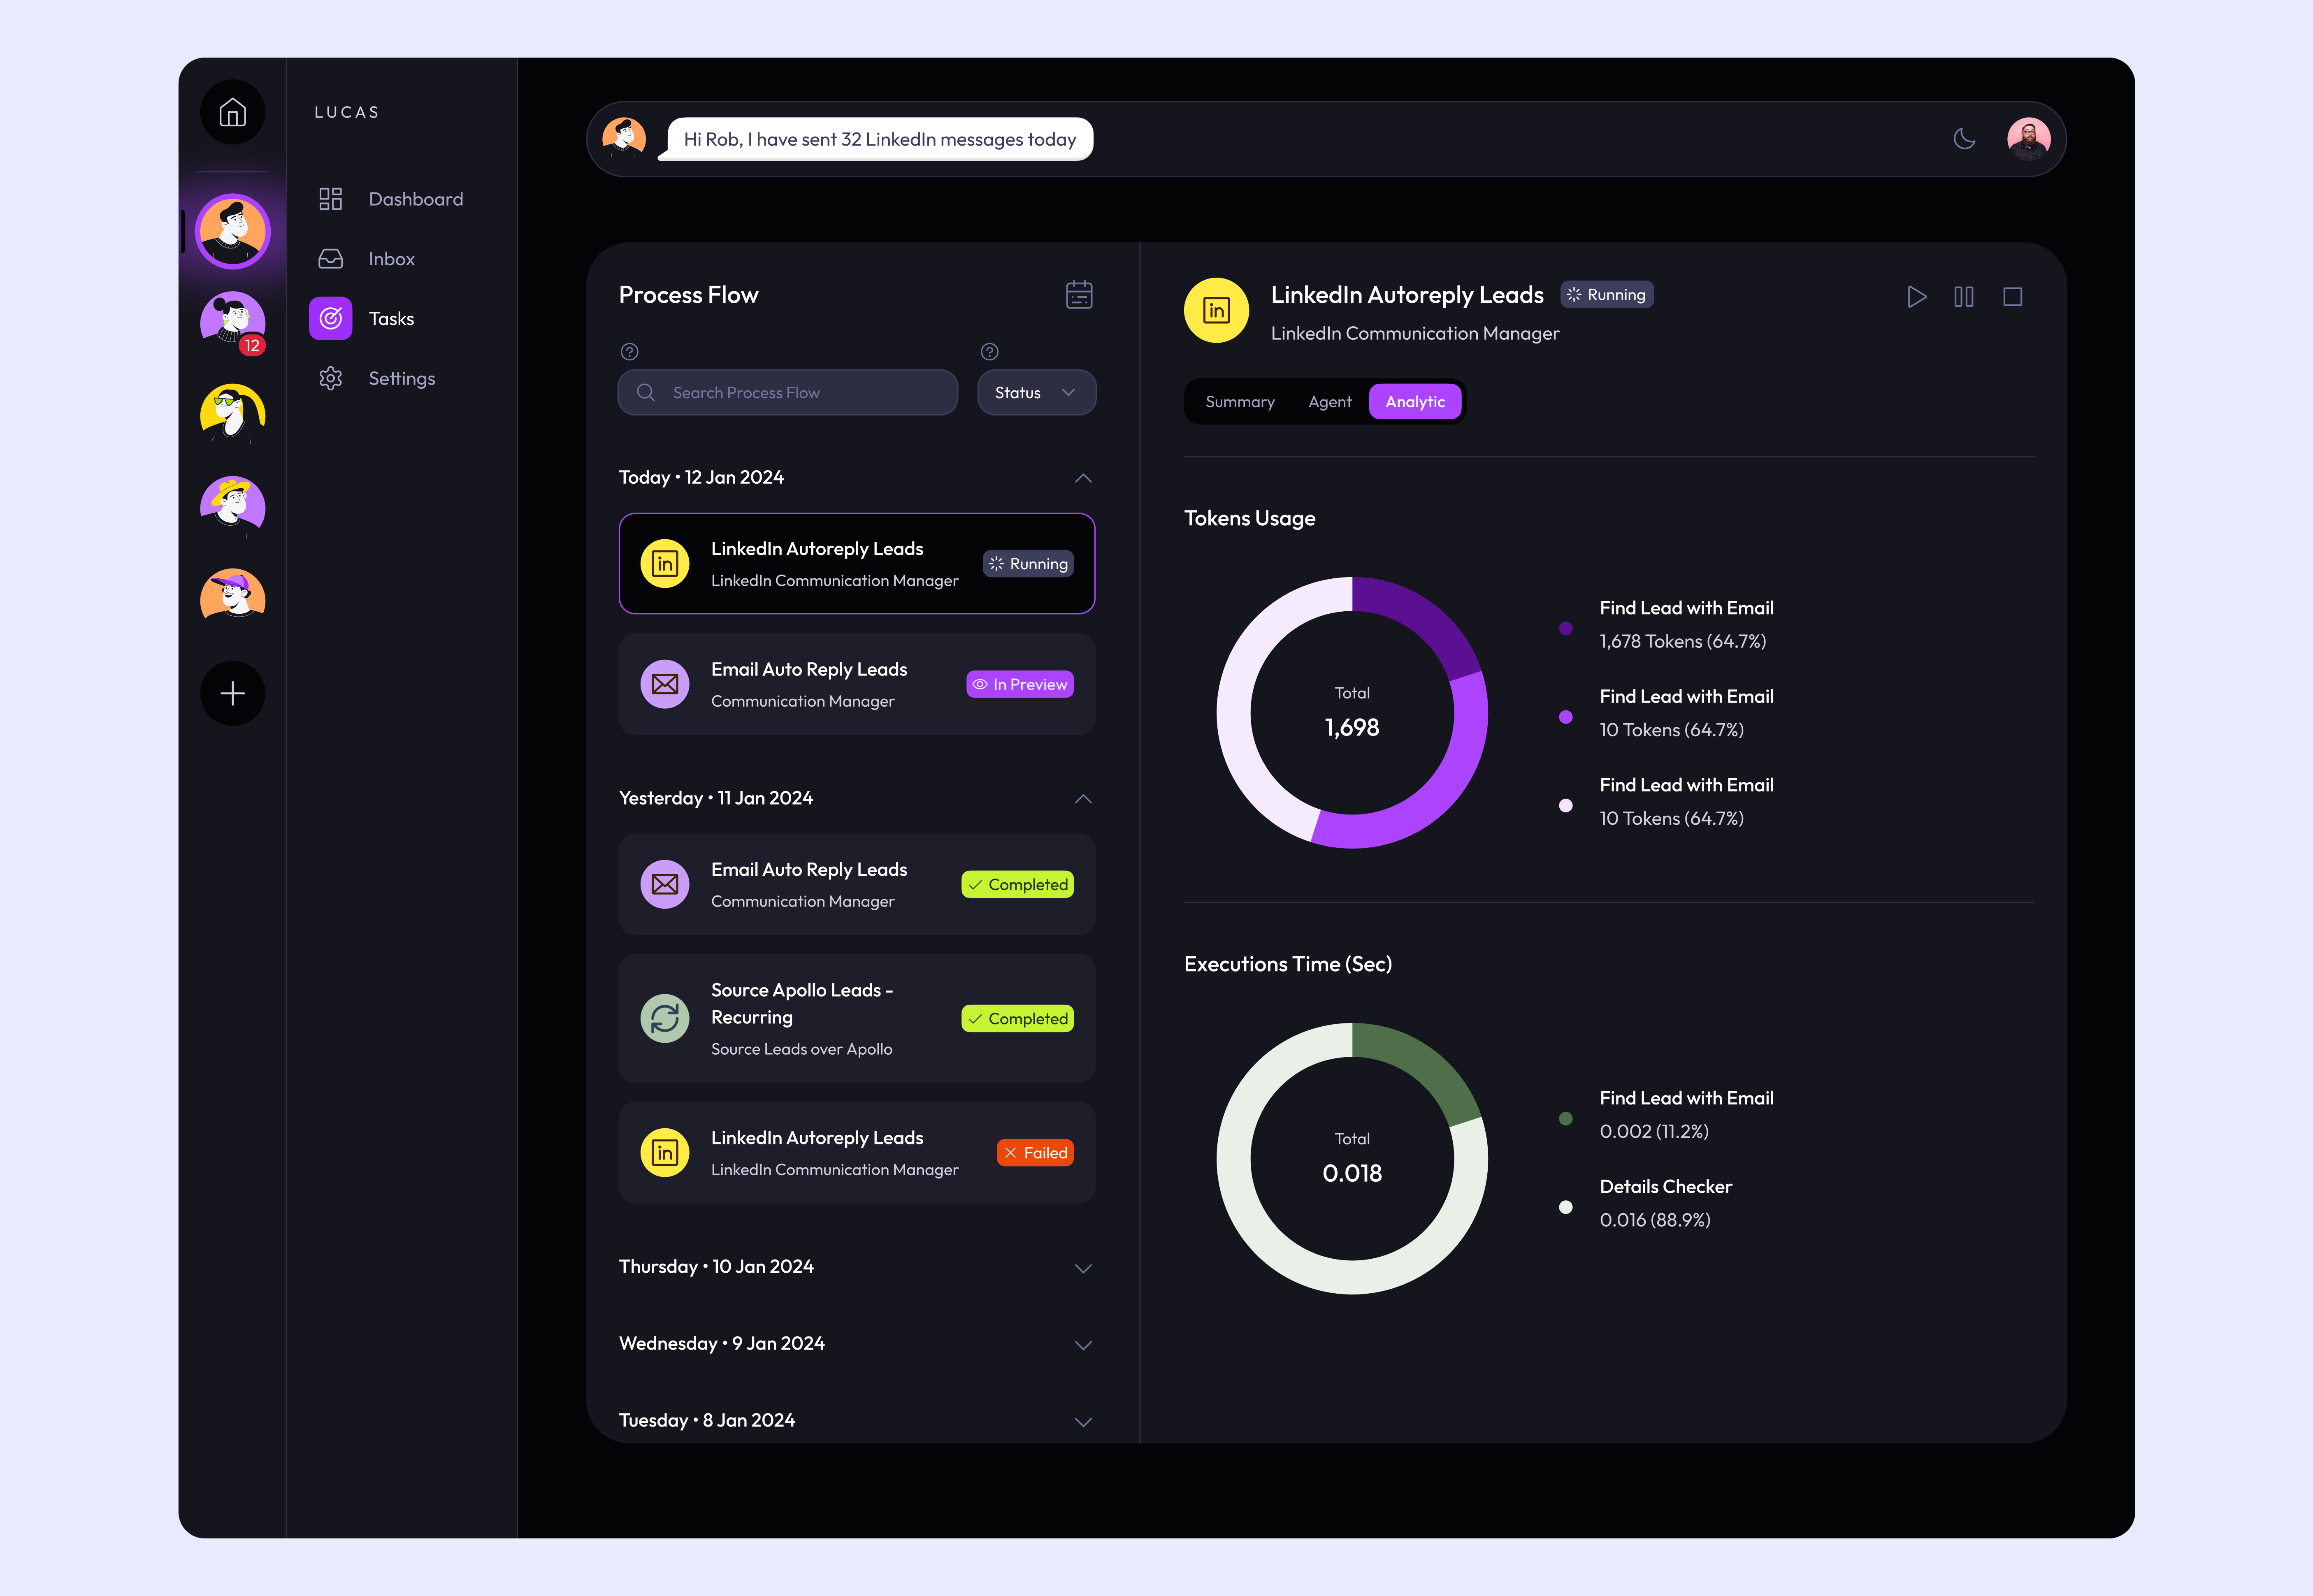
Task: Click the 0.002 (11.2%) legend value
Action: coord(1654,1132)
